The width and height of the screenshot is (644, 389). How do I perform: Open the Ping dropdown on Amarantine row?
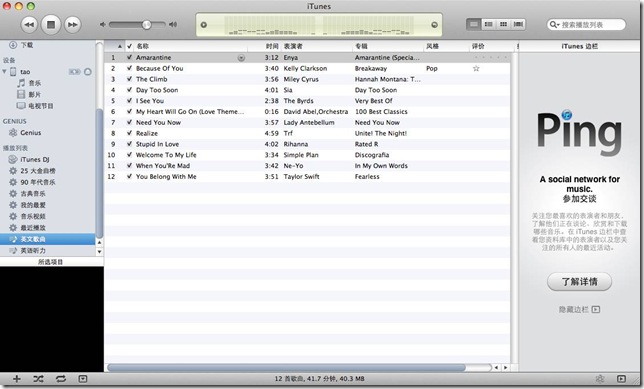point(242,58)
